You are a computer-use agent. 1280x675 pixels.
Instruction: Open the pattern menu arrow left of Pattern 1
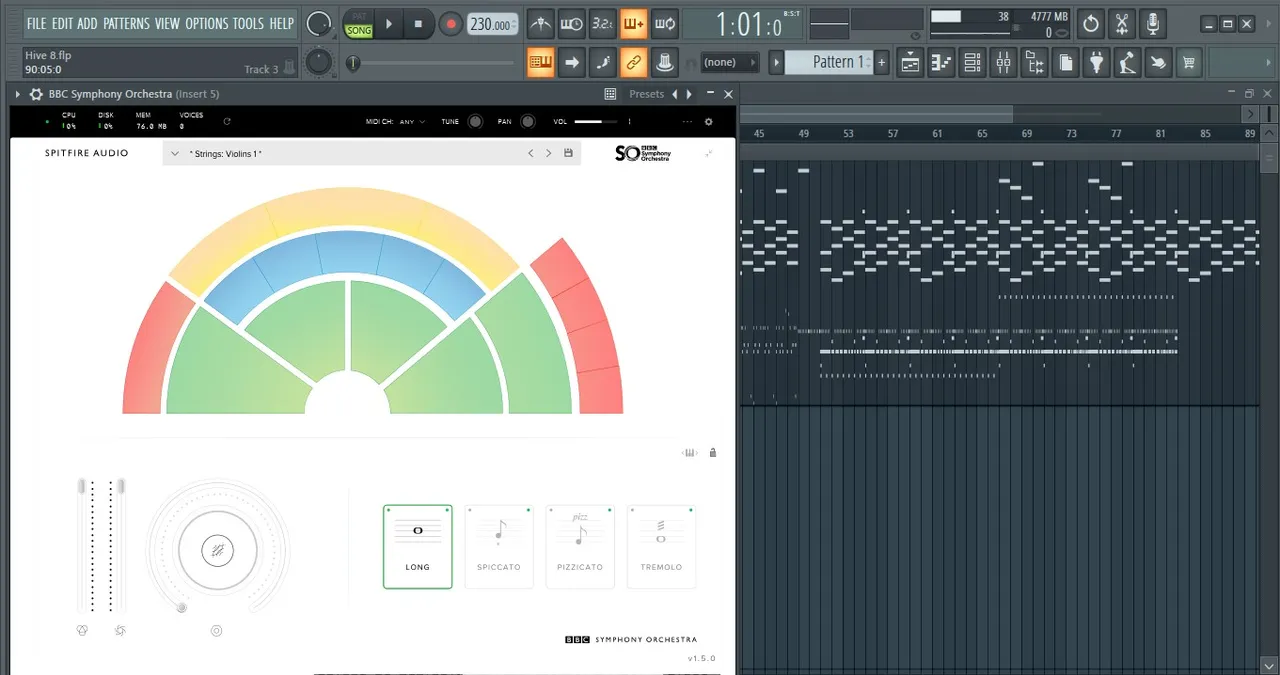pos(776,62)
